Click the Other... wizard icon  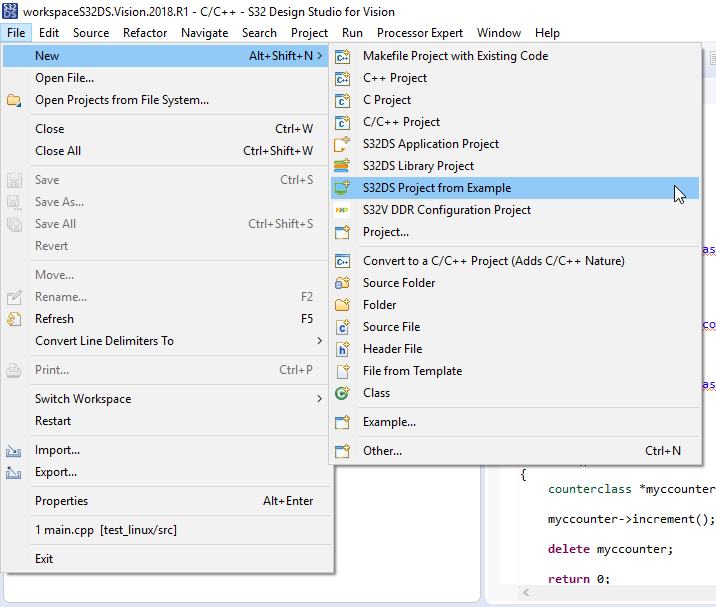point(342,451)
